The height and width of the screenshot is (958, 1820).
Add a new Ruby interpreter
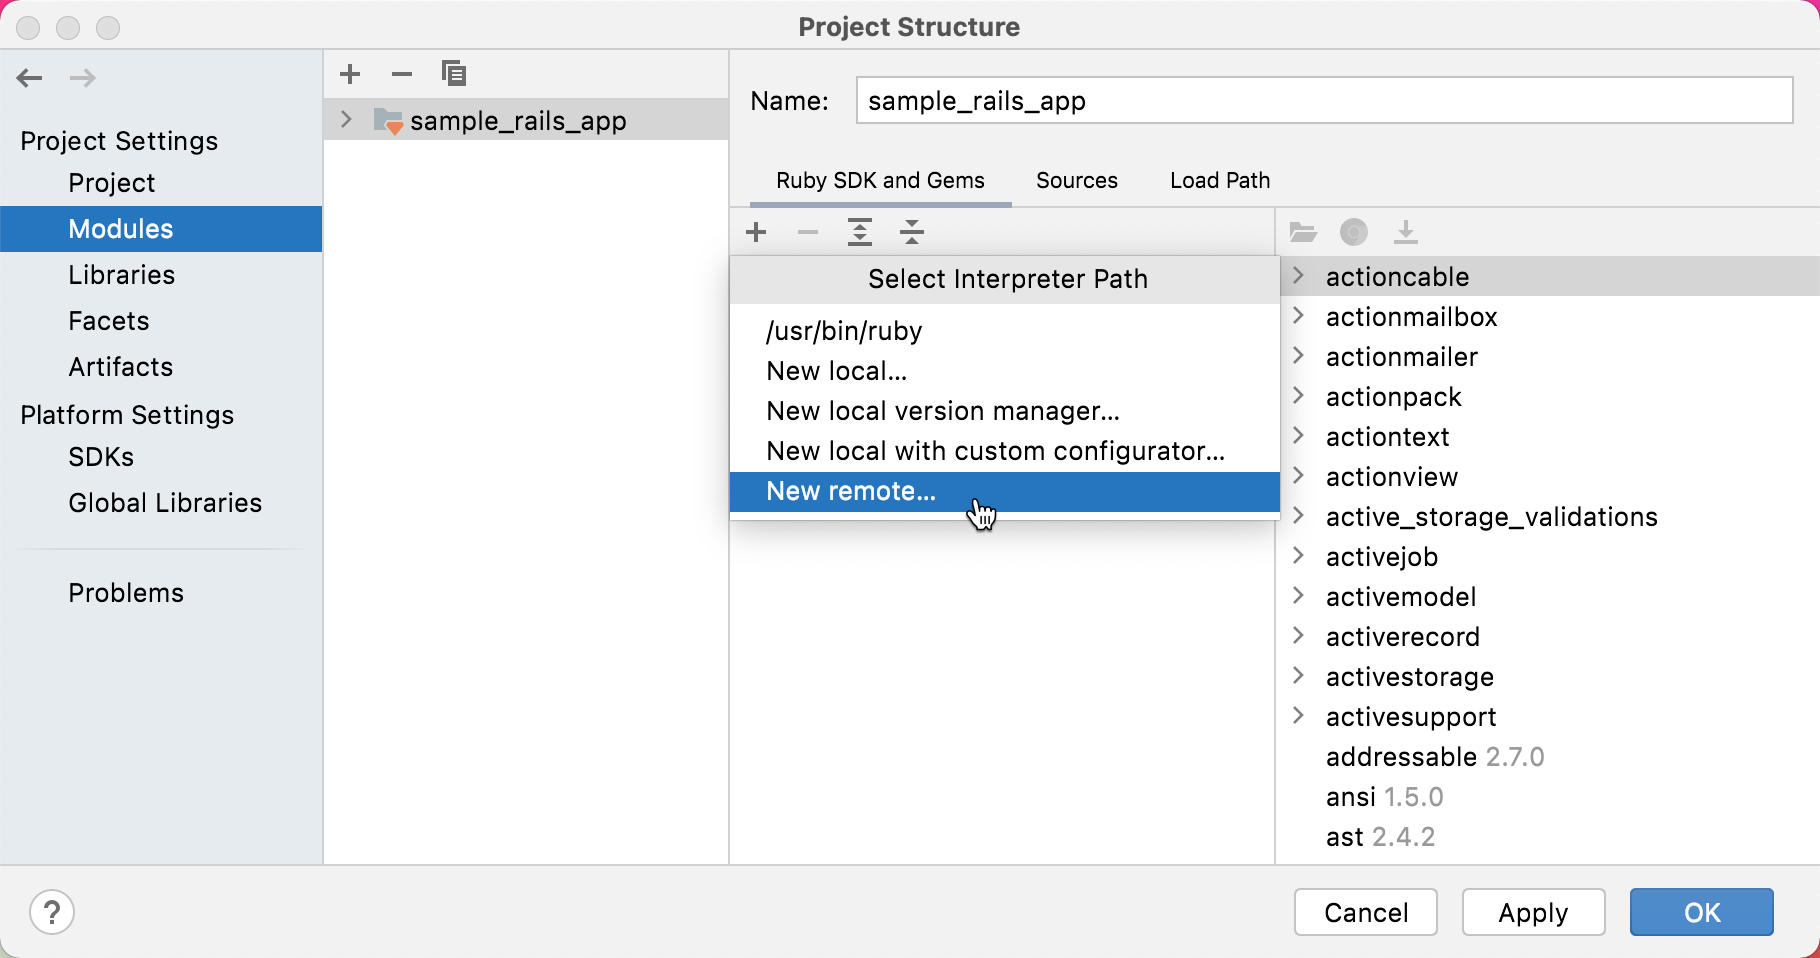[x=757, y=232]
